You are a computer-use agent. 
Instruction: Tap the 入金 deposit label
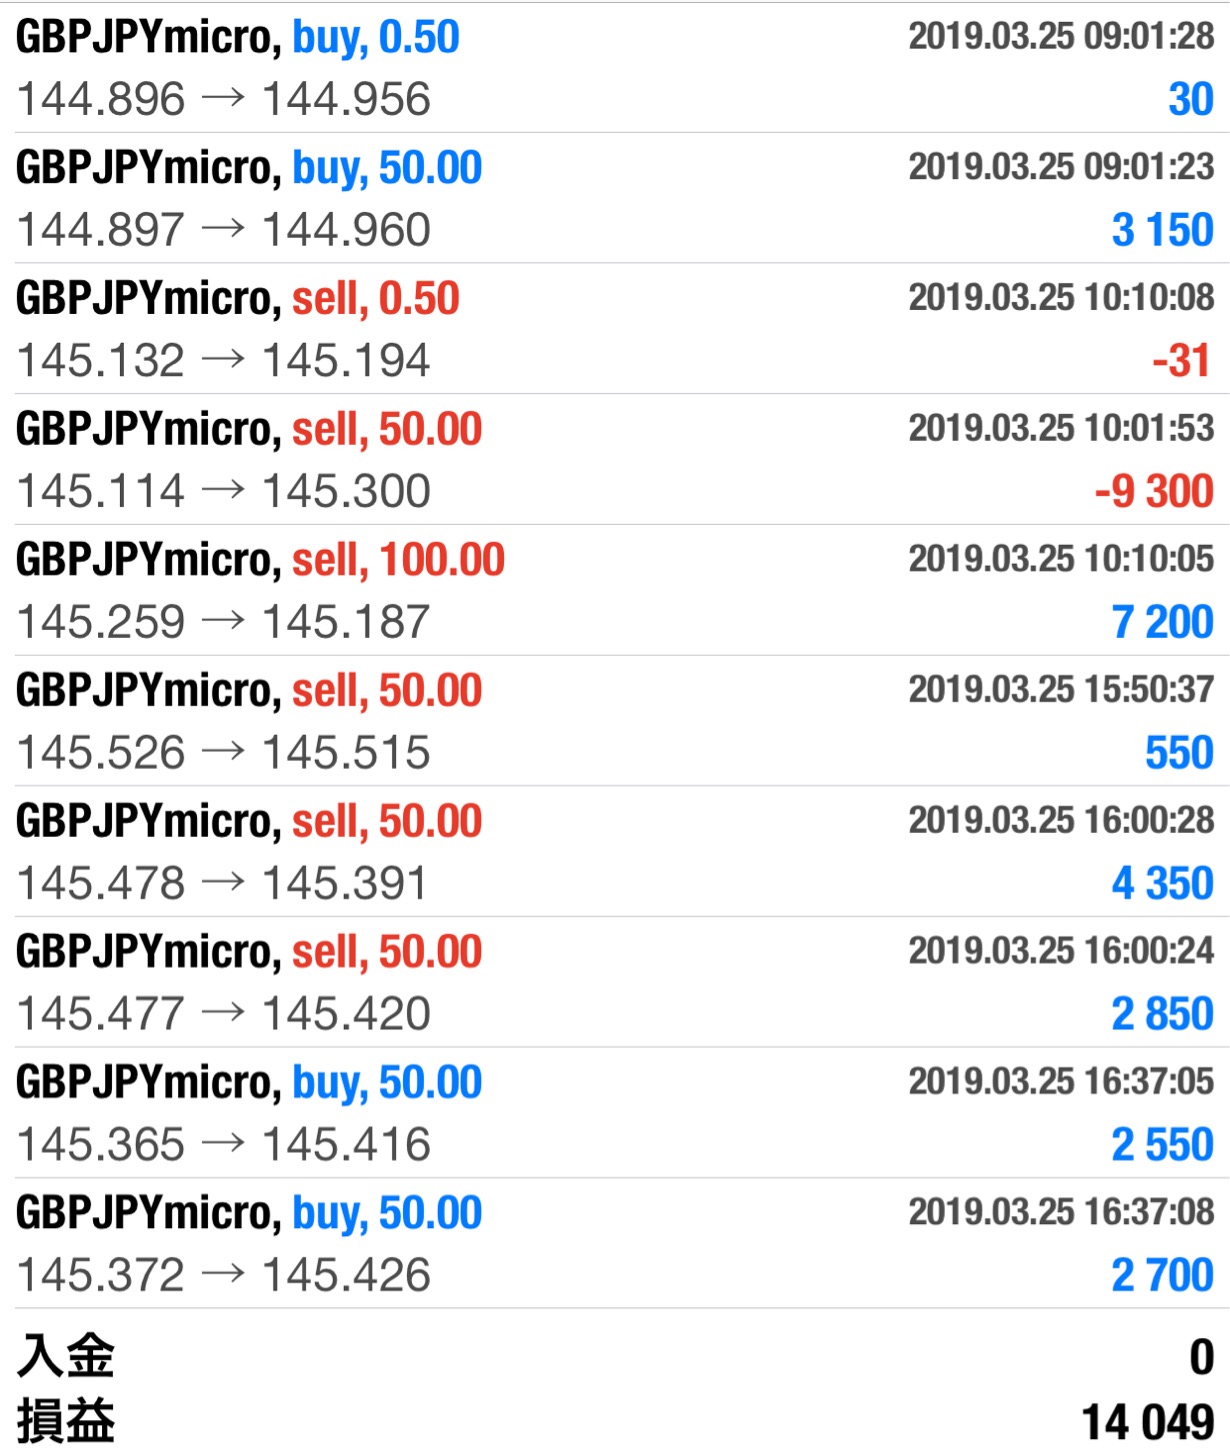click(66, 1357)
